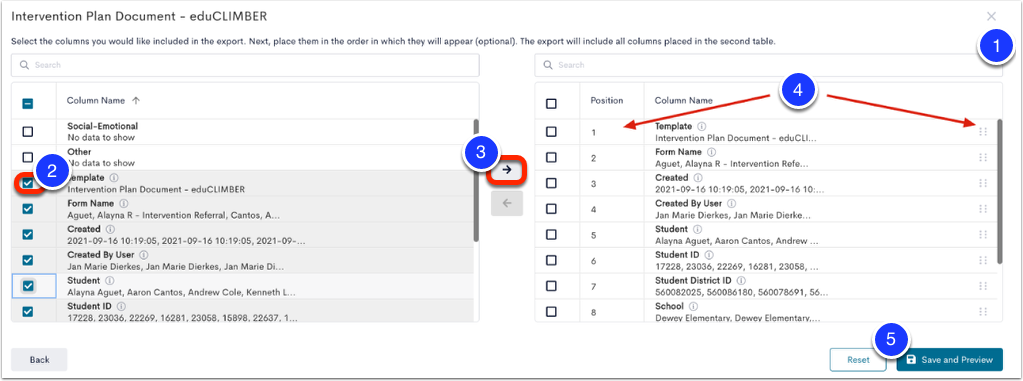Image resolution: width=1023 pixels, height=381 pixels.
Task: Click the info icon next to School
Action: [x=693, y=307]
